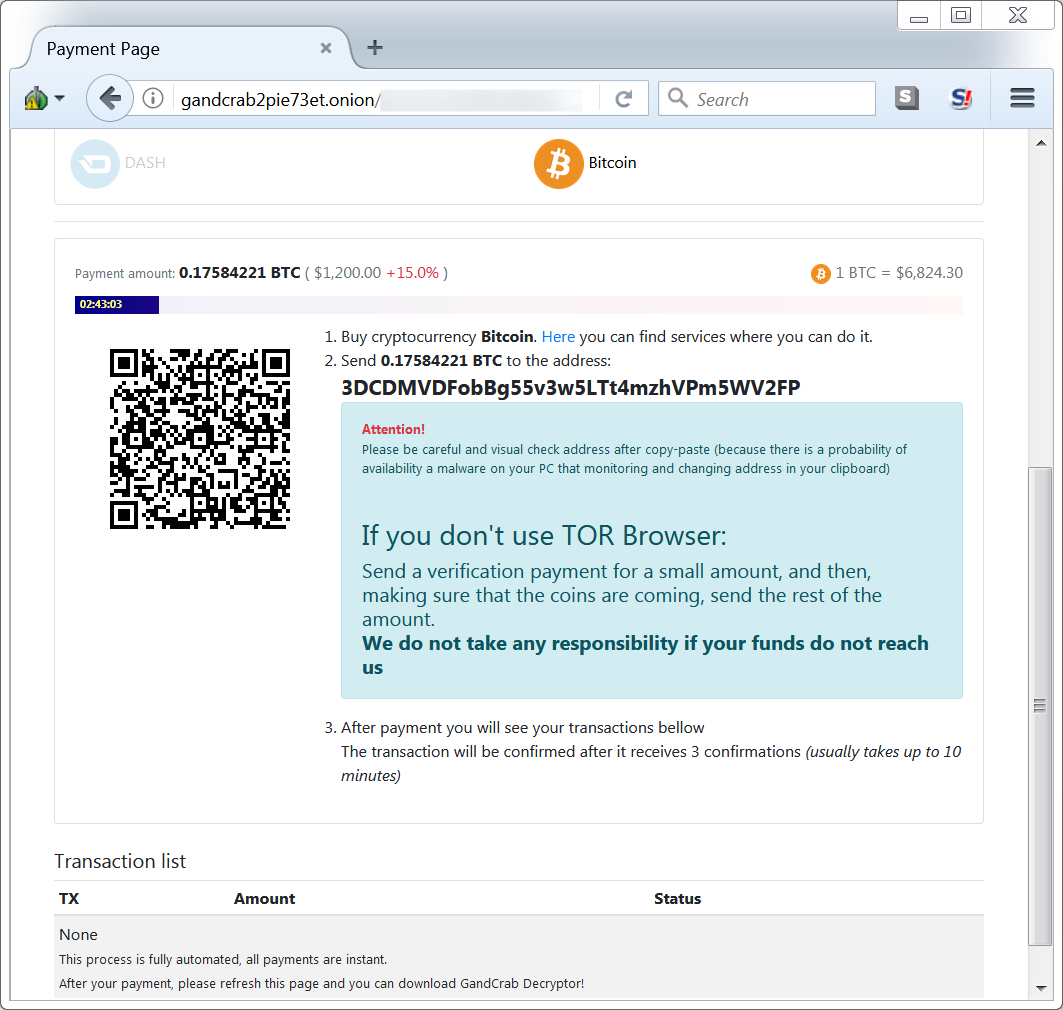
Task: Click the small Bitcoin rate icon
Action: [x=820, y=273]
